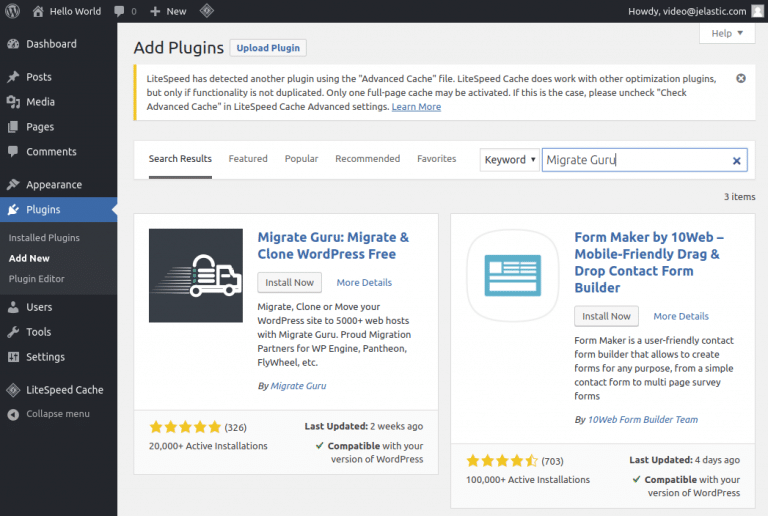Click the Media sidebar icon
Screen dimensions: 768x516
coord(13,102)
